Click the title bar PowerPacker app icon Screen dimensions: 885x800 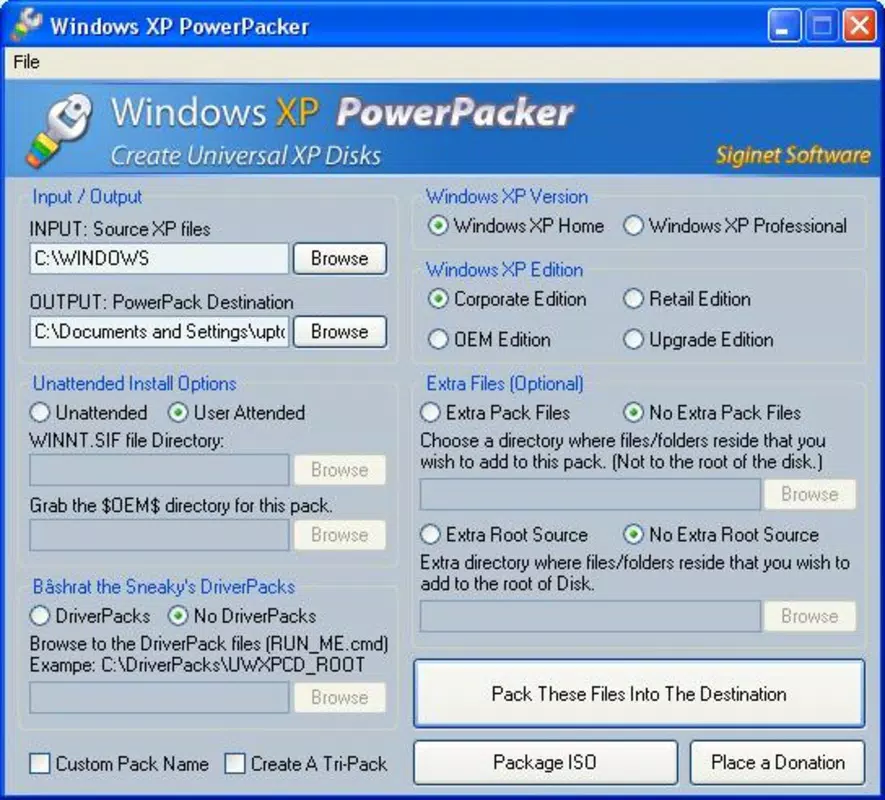(x=27, y=25)
